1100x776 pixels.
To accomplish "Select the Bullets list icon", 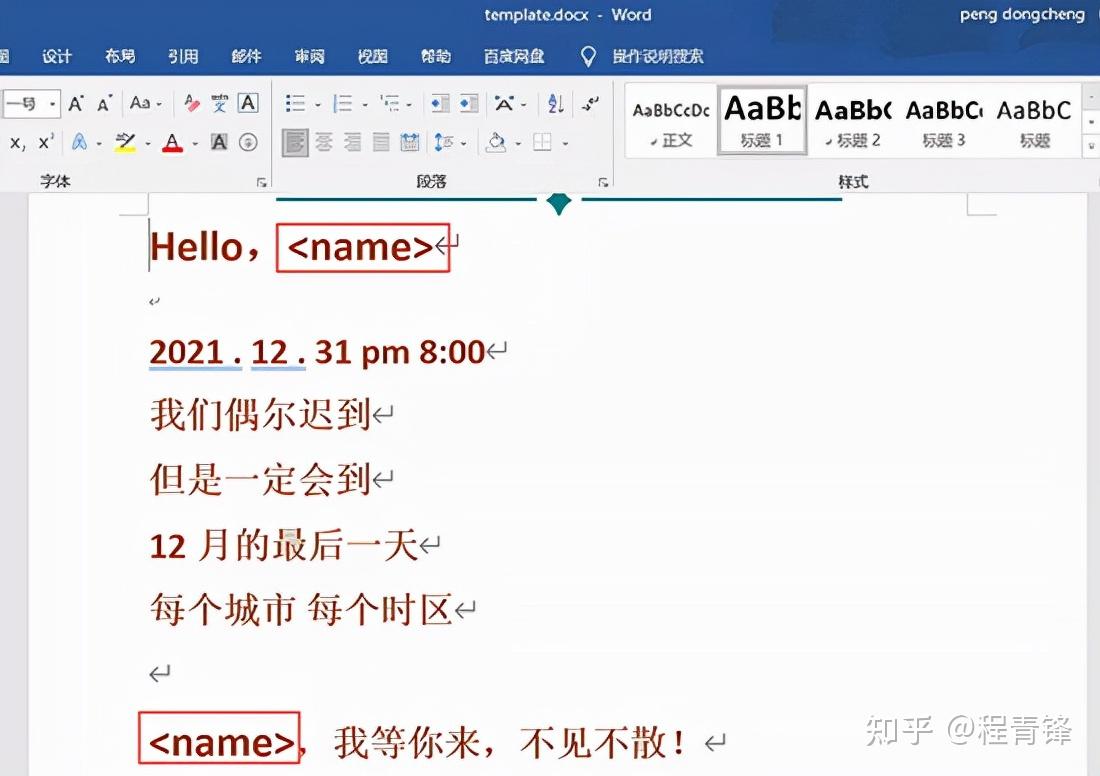I will [x=294, y=103].
